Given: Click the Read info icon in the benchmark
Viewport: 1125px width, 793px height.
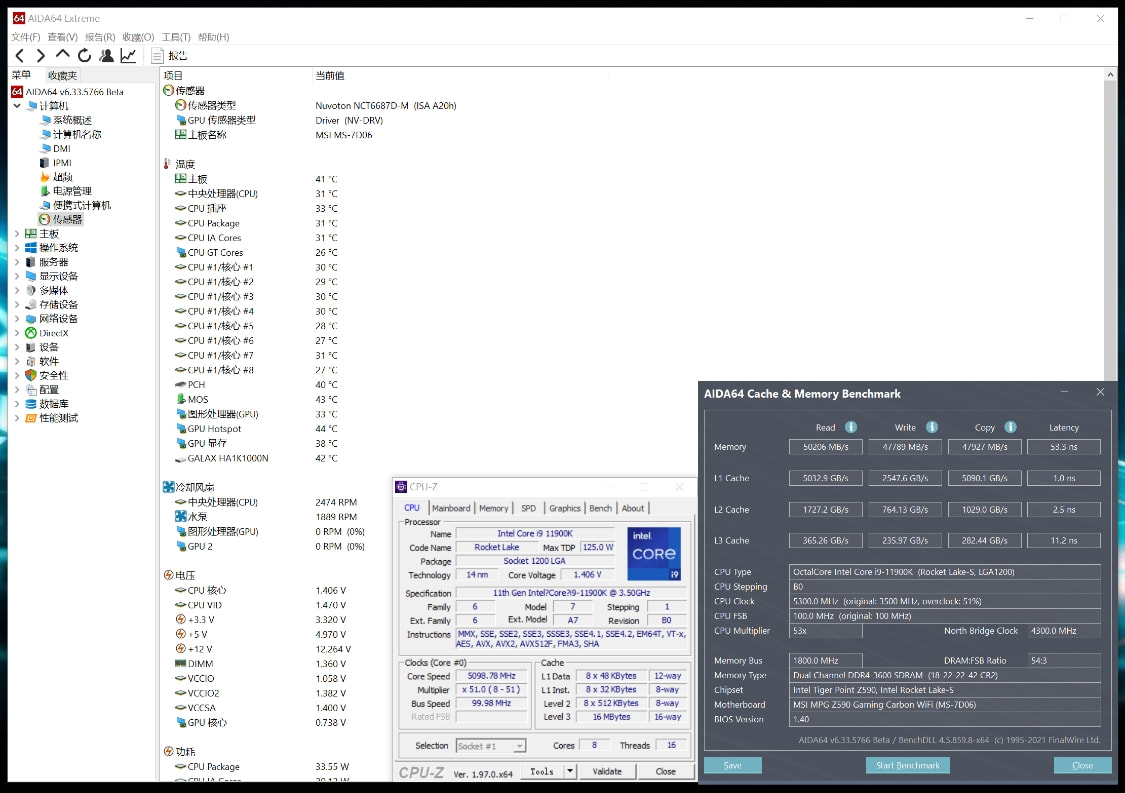Looking at the screenshot, I should [852, 427].
